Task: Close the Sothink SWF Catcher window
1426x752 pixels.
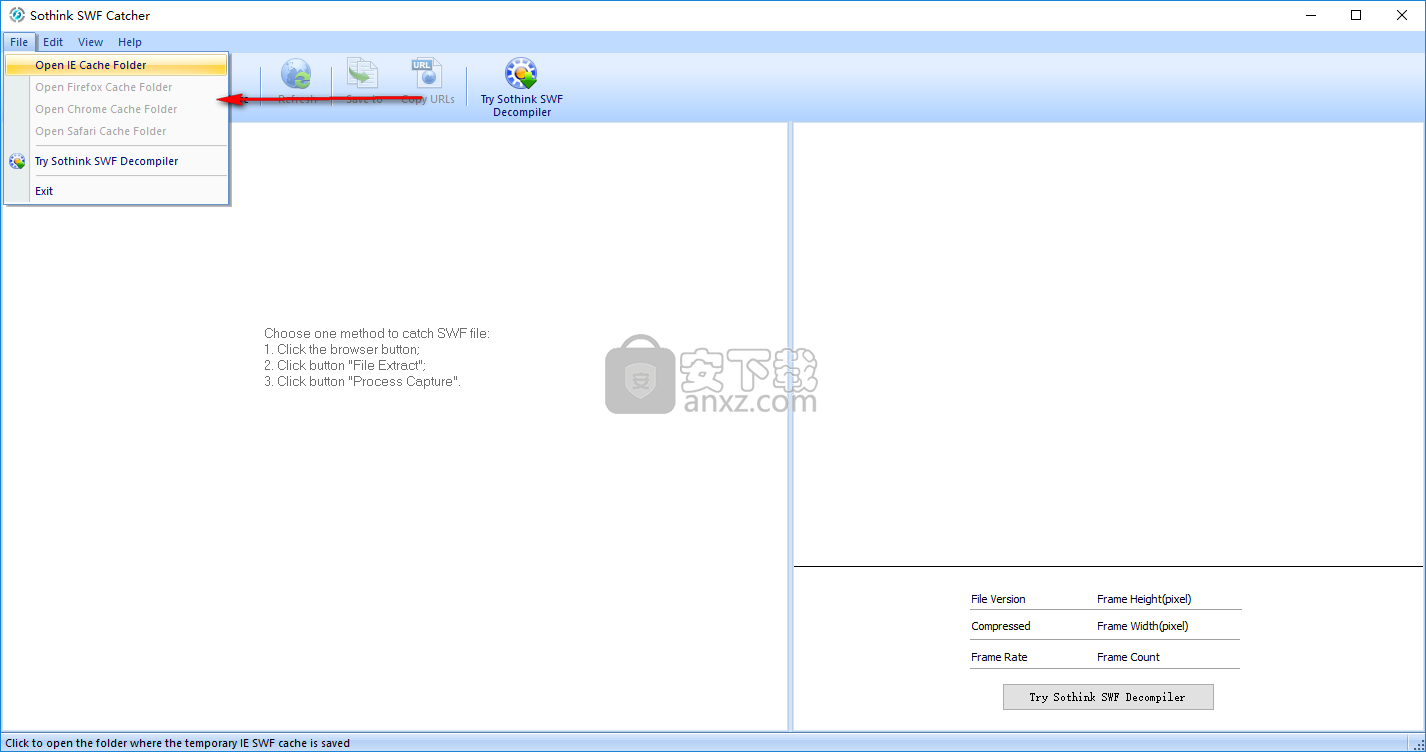Action: point(1402,15)
